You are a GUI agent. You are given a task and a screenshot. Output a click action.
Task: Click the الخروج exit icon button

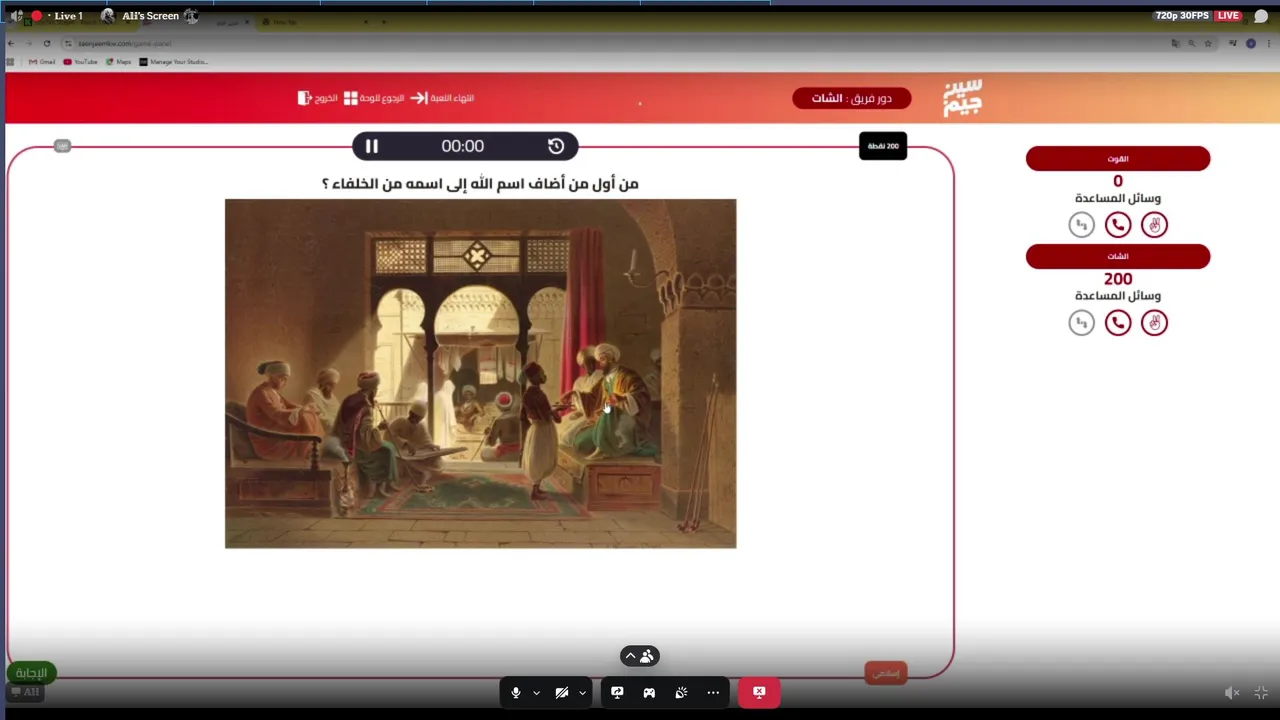[318, 98]
